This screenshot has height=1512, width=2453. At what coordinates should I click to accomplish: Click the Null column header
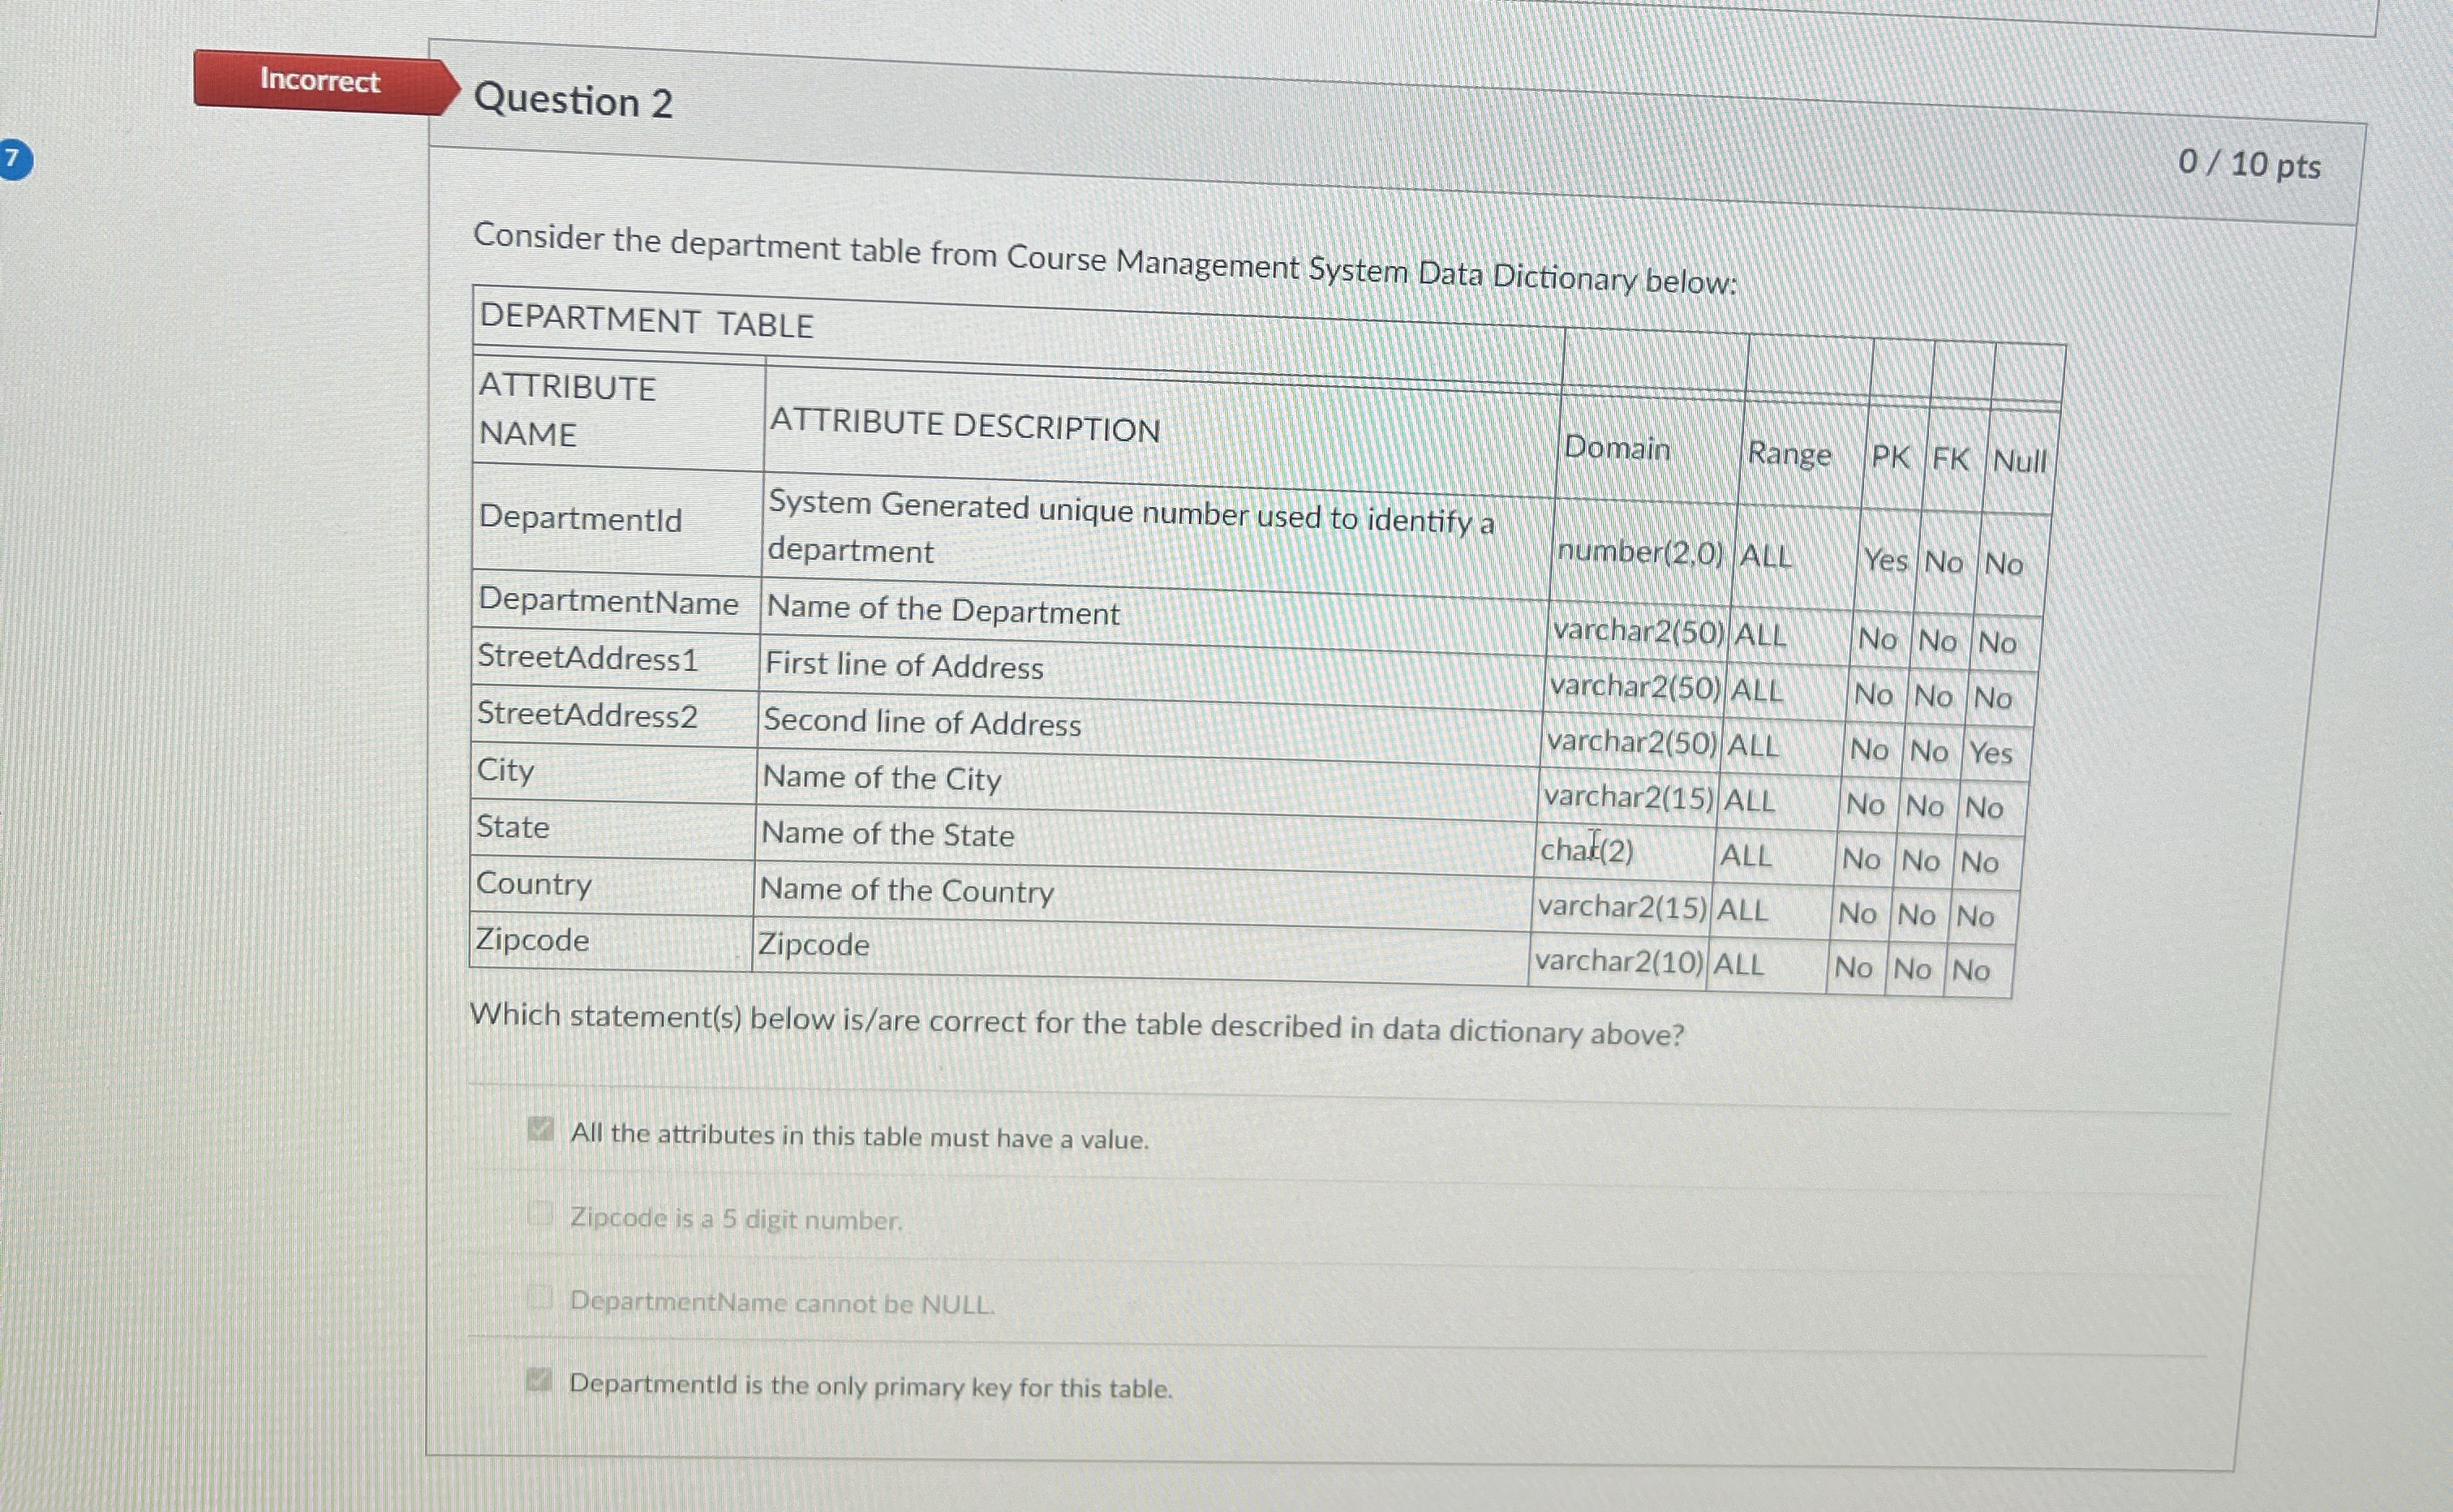2019,461
